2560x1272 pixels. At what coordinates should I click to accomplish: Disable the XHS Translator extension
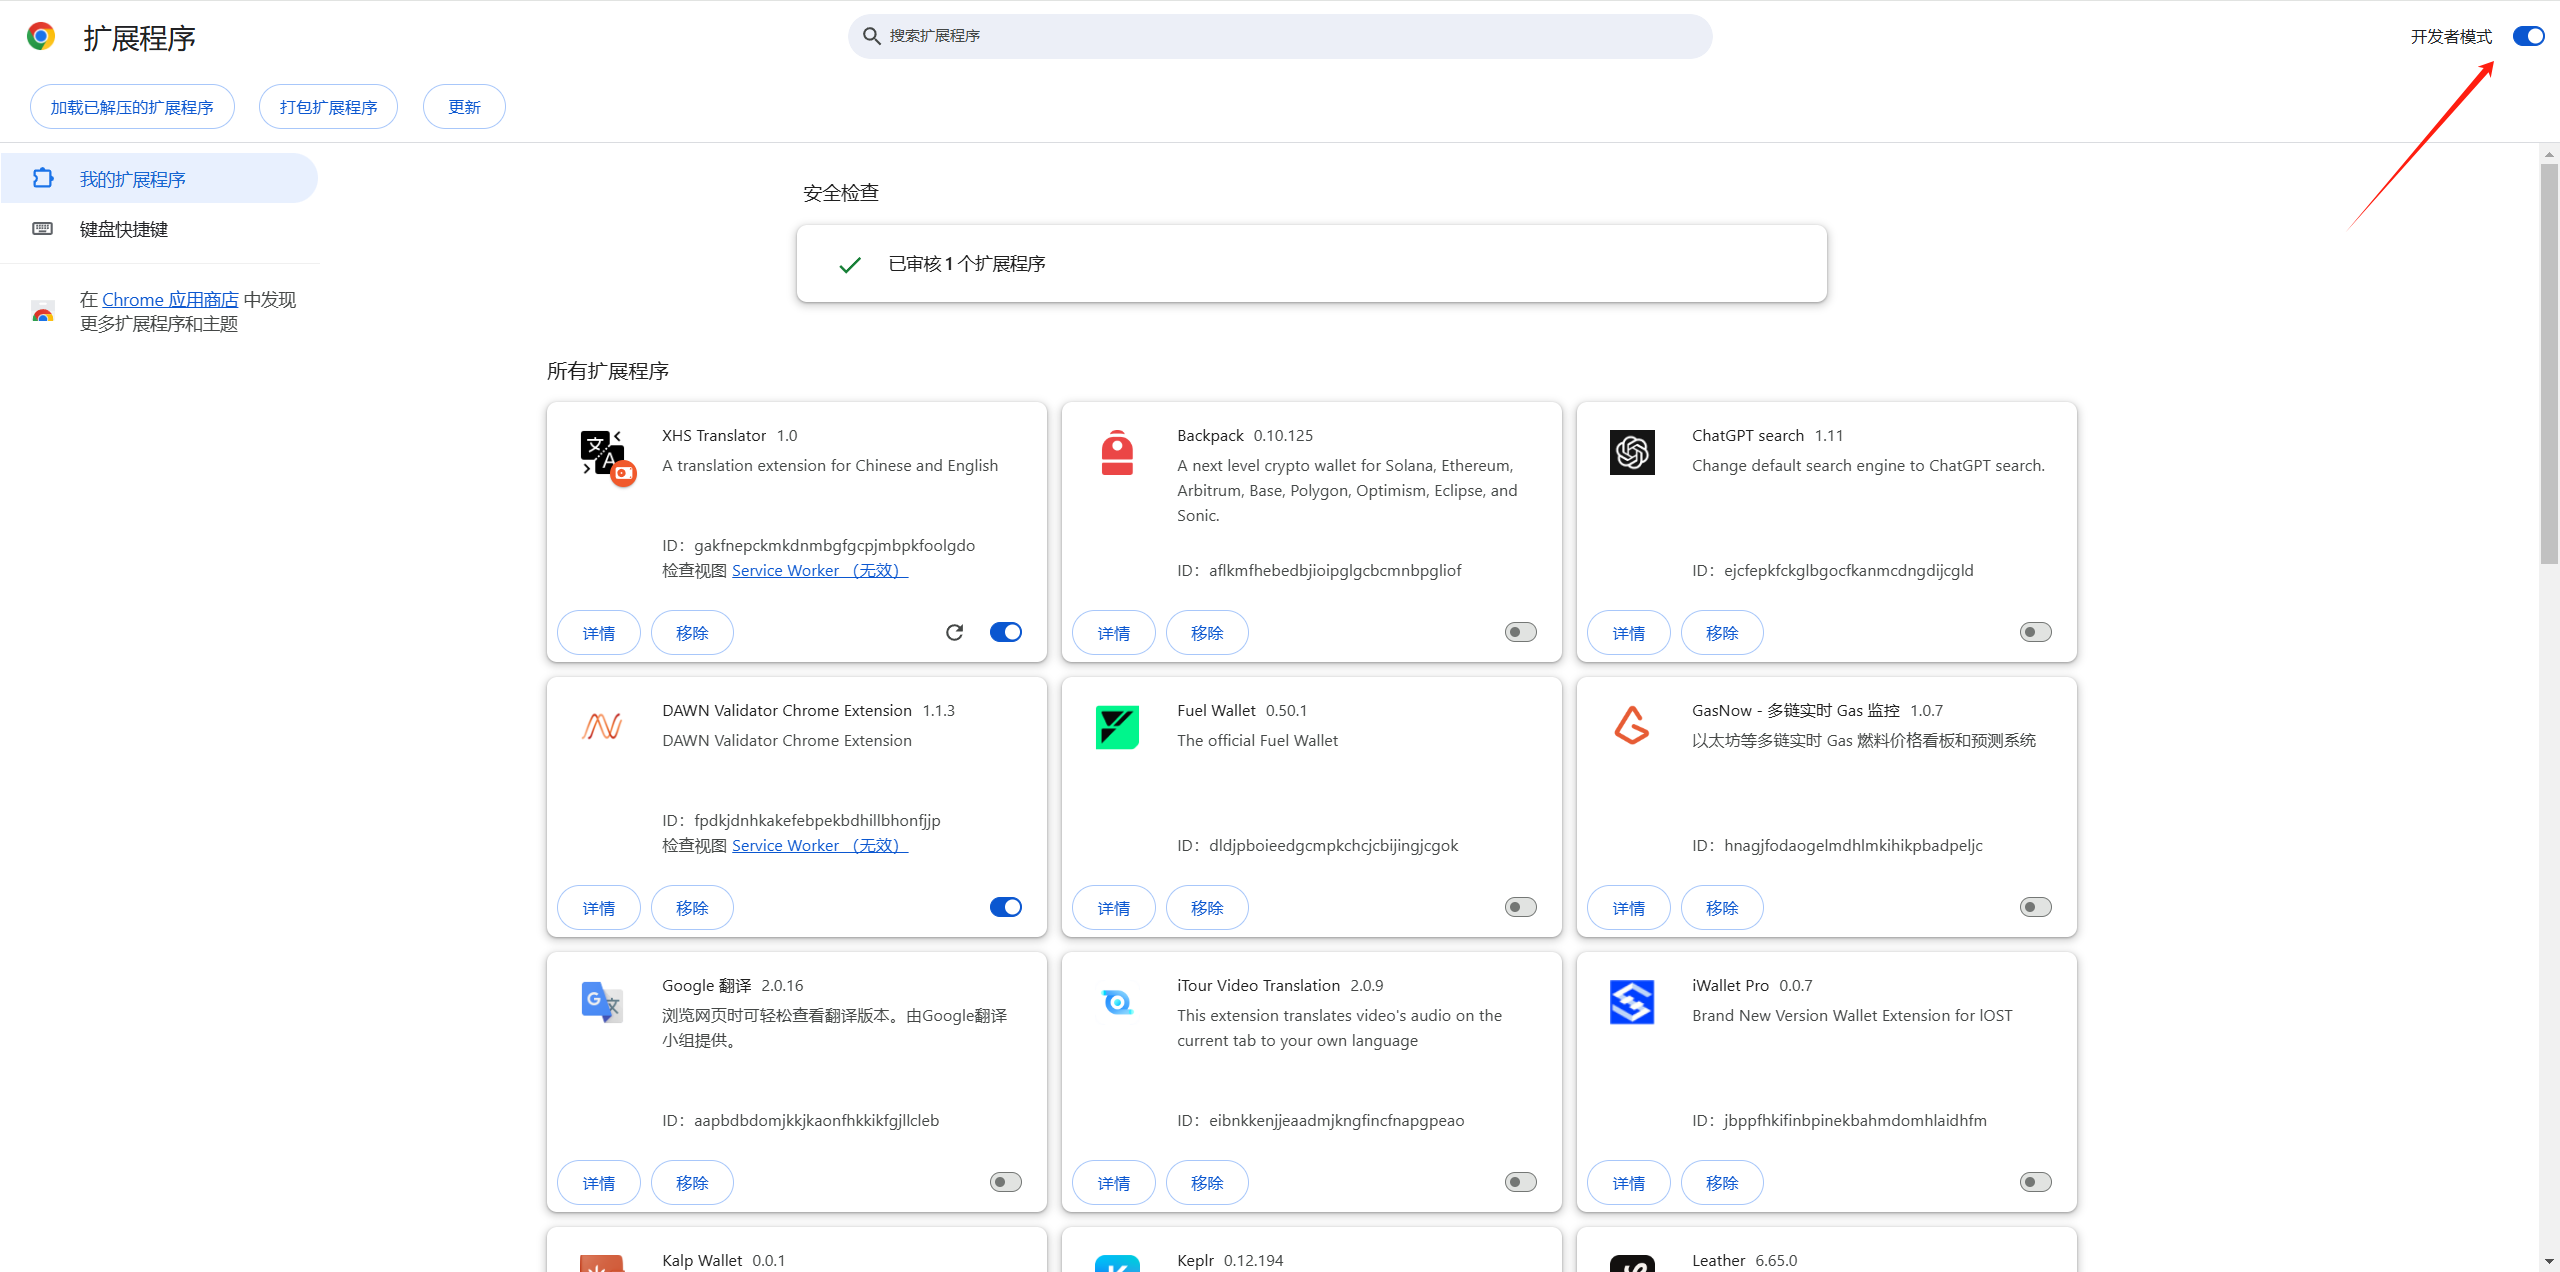(x=1006, y=632)
